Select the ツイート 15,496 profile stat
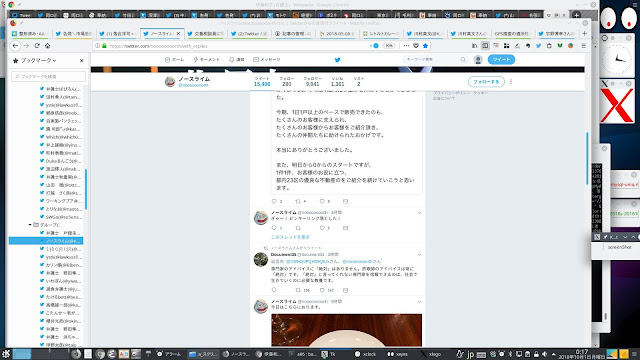The width and height of the screenshot is (640, 360). (x=262, y=82)
